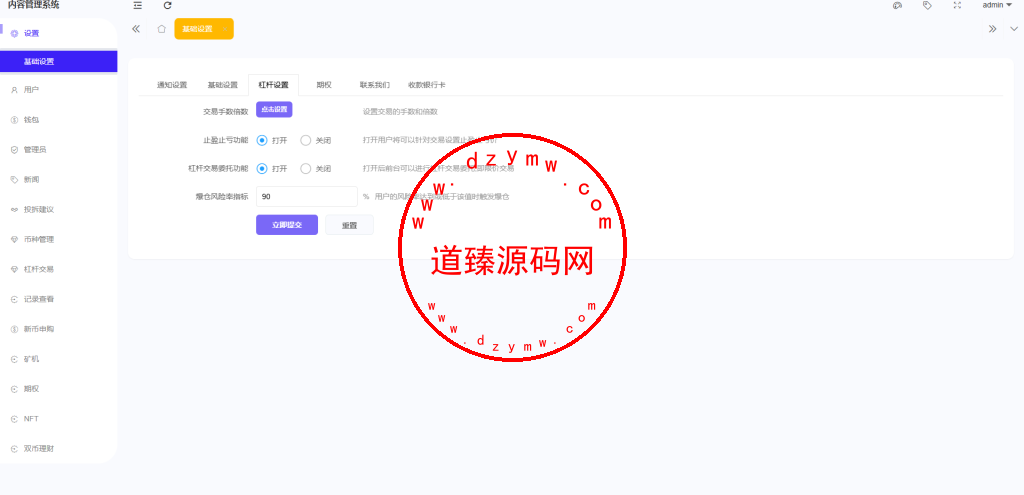Click the 投拆建议 icon in sidebar
The width and height of the screenshot is (1024, 495).
pos(14,210)
